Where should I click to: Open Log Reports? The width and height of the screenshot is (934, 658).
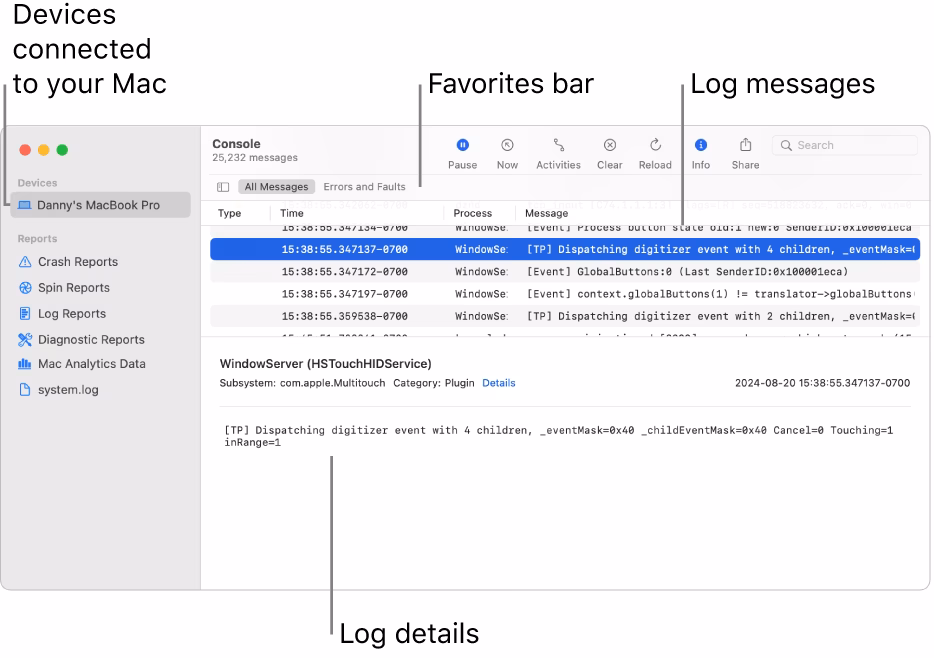pos(72,312)
